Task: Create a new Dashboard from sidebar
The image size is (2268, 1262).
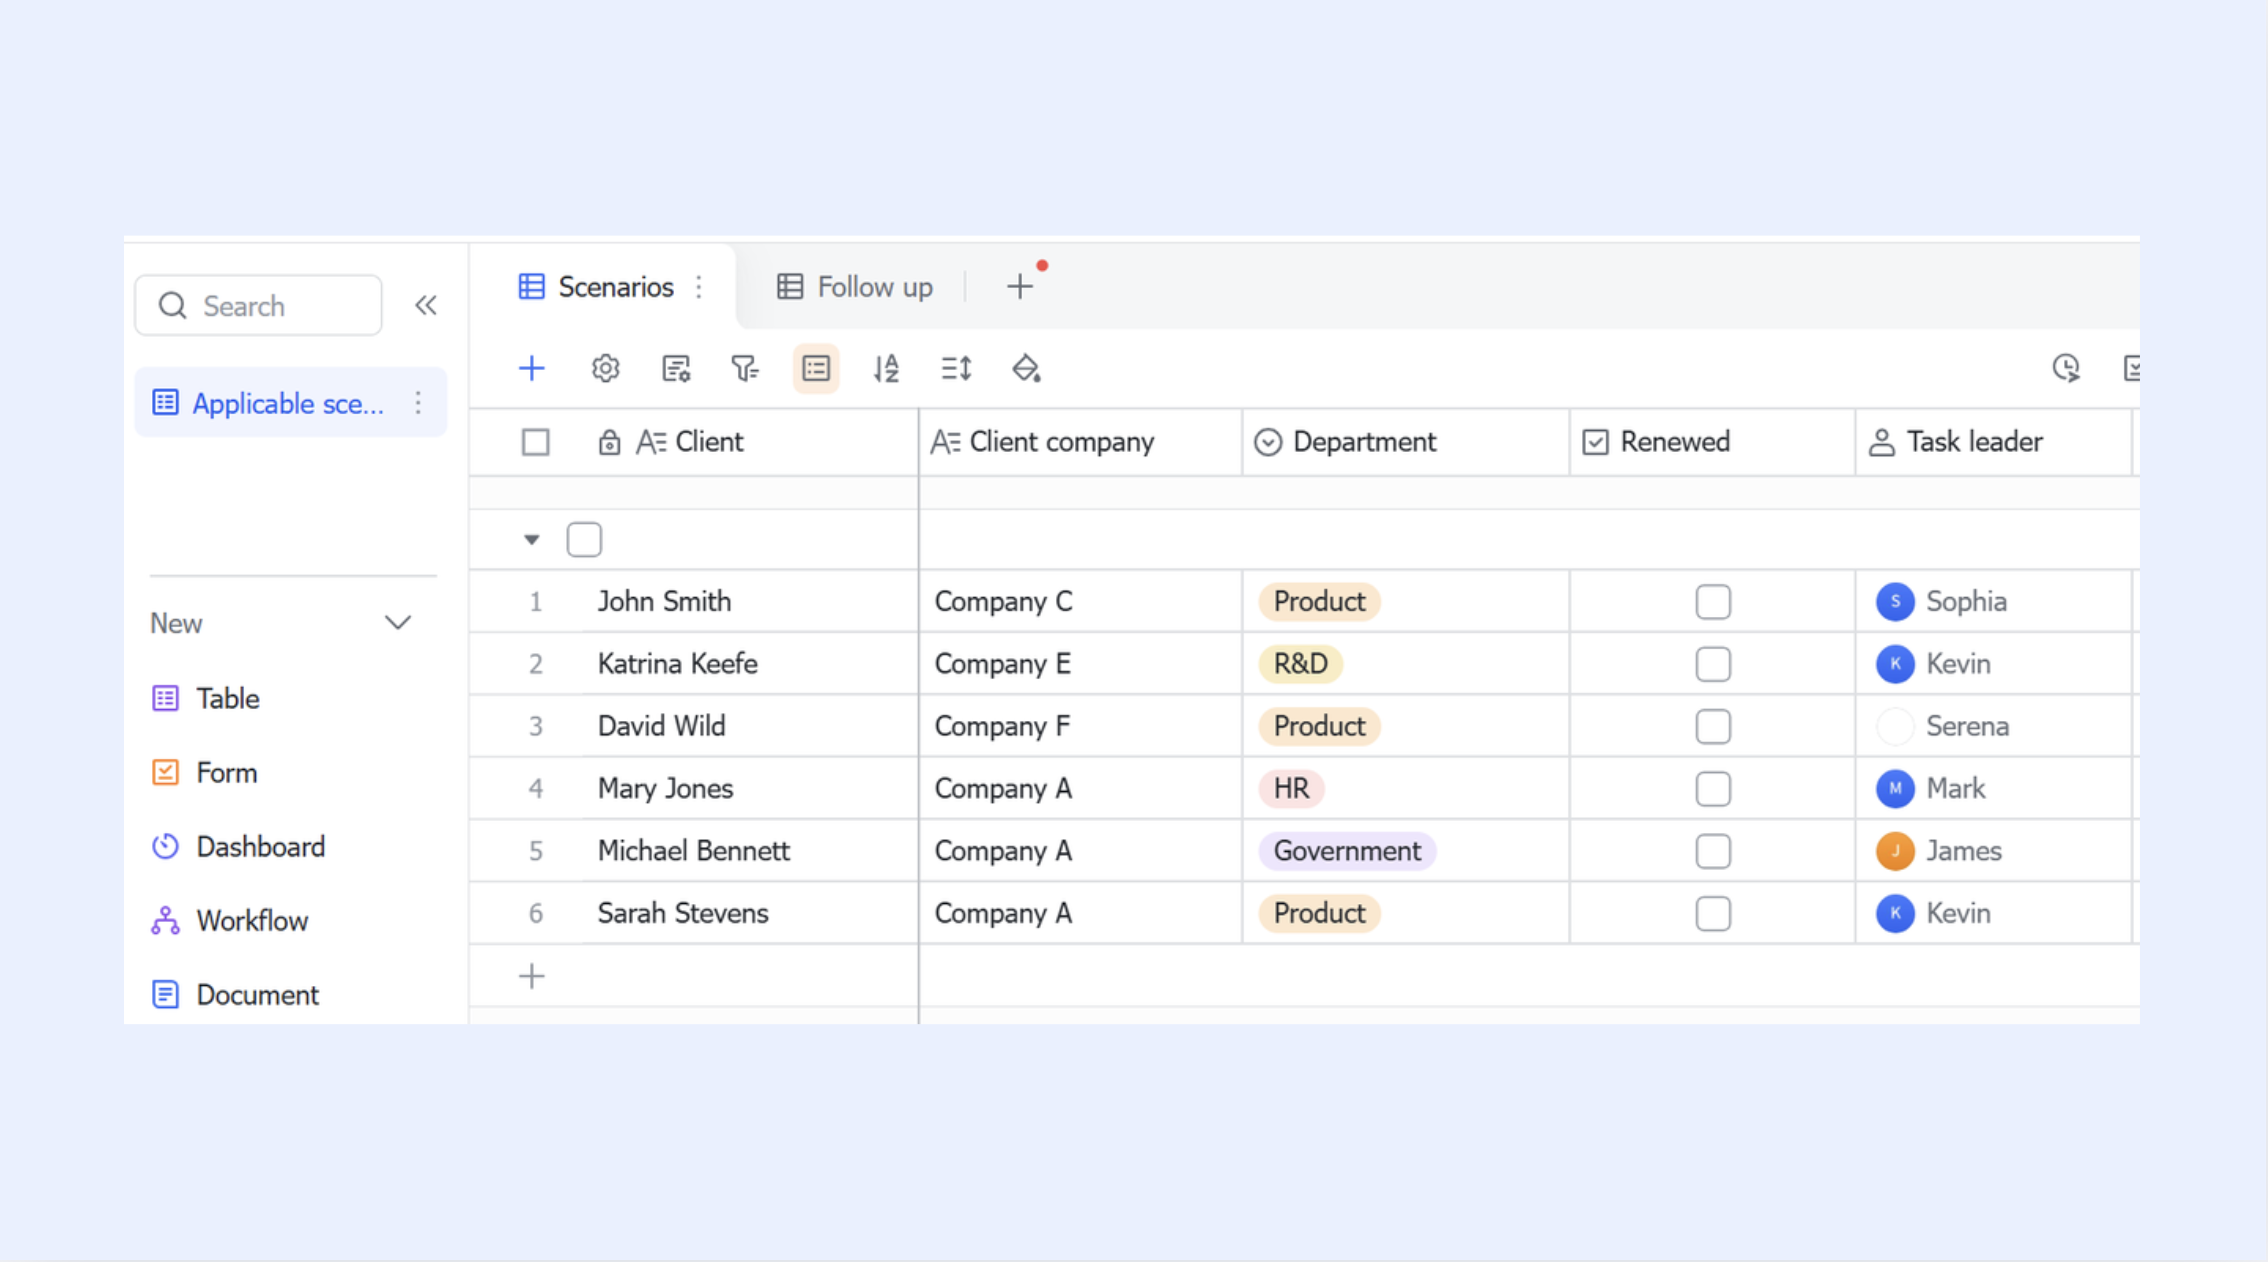Action: 238,847
